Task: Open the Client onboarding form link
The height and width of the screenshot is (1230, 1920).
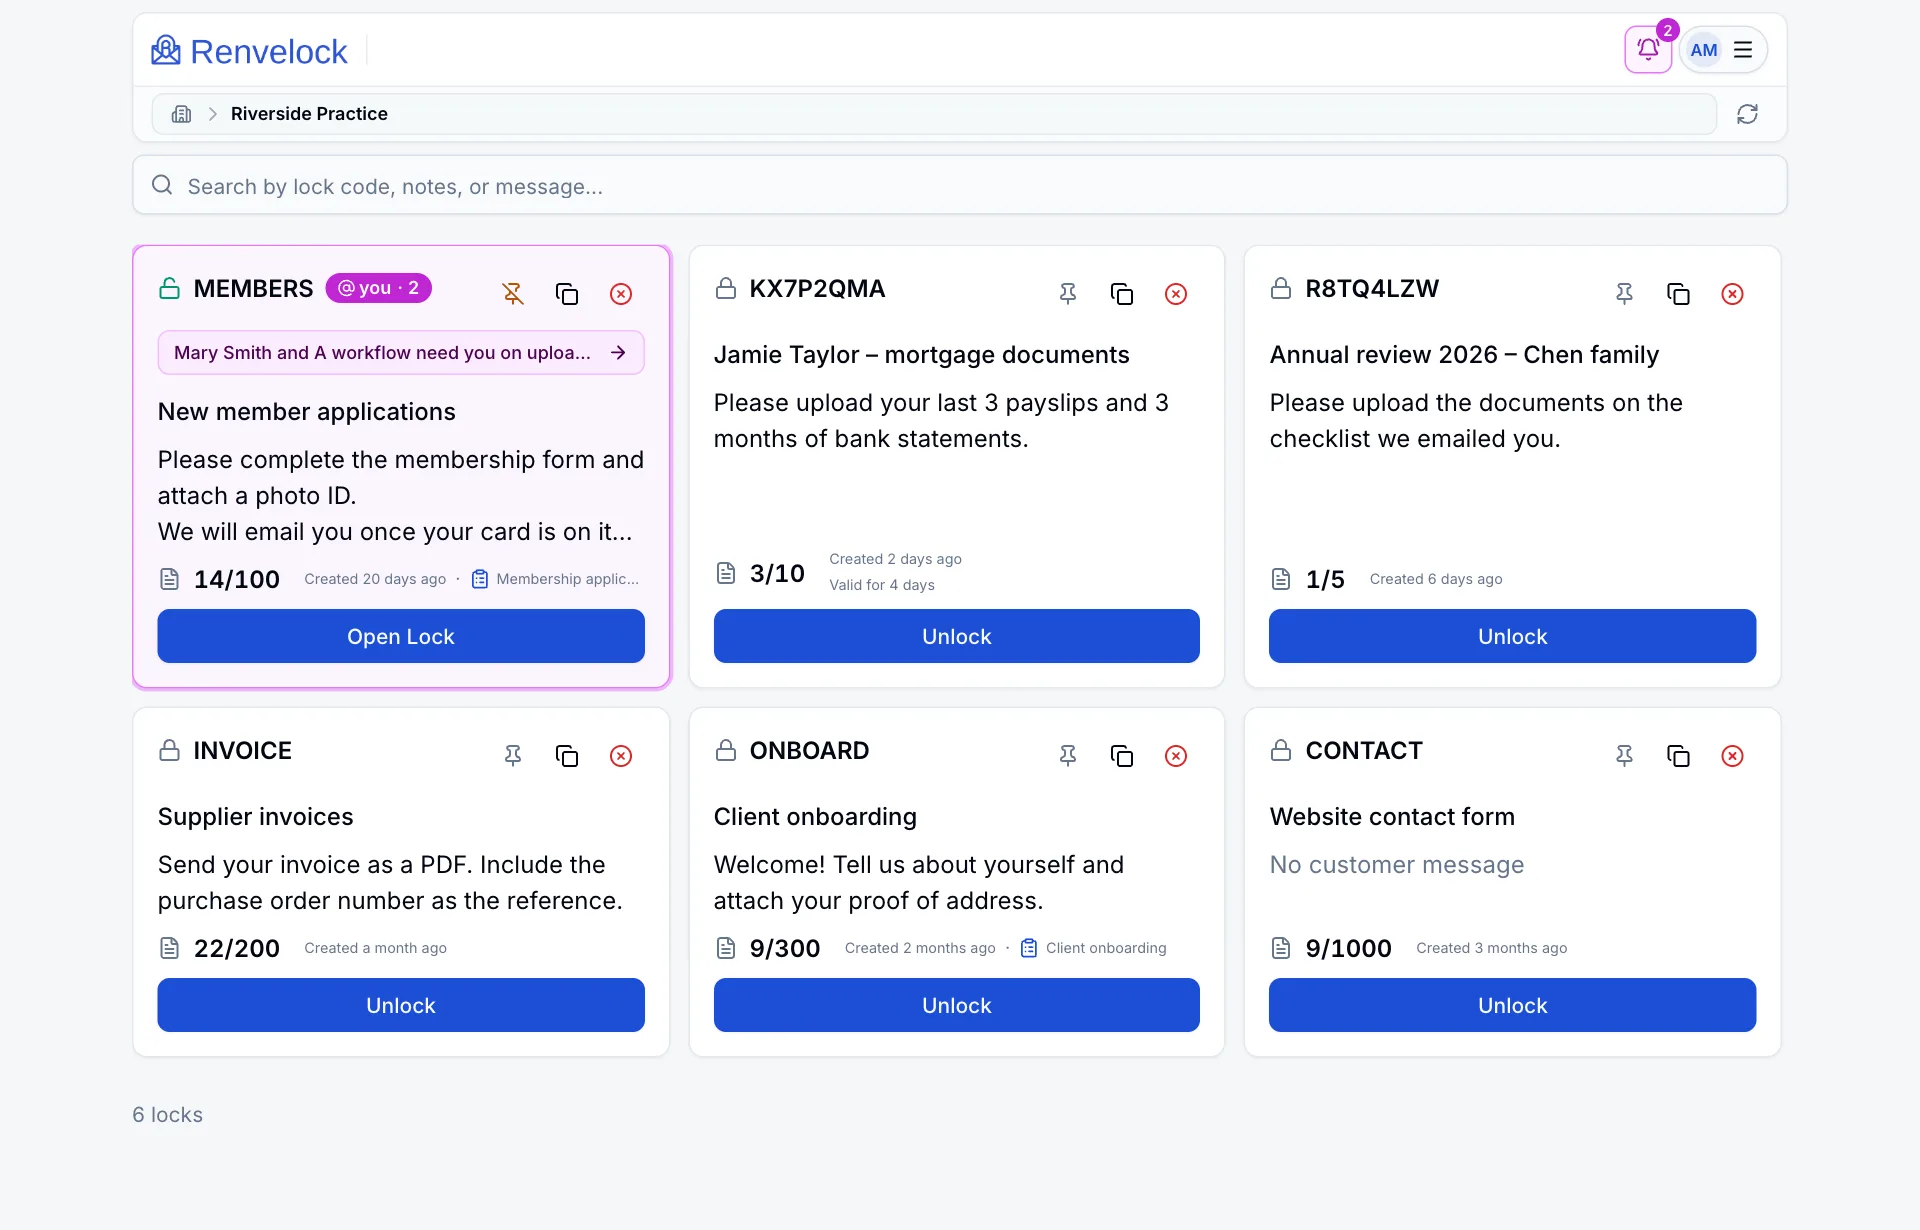Action: tap(1093, 948)
